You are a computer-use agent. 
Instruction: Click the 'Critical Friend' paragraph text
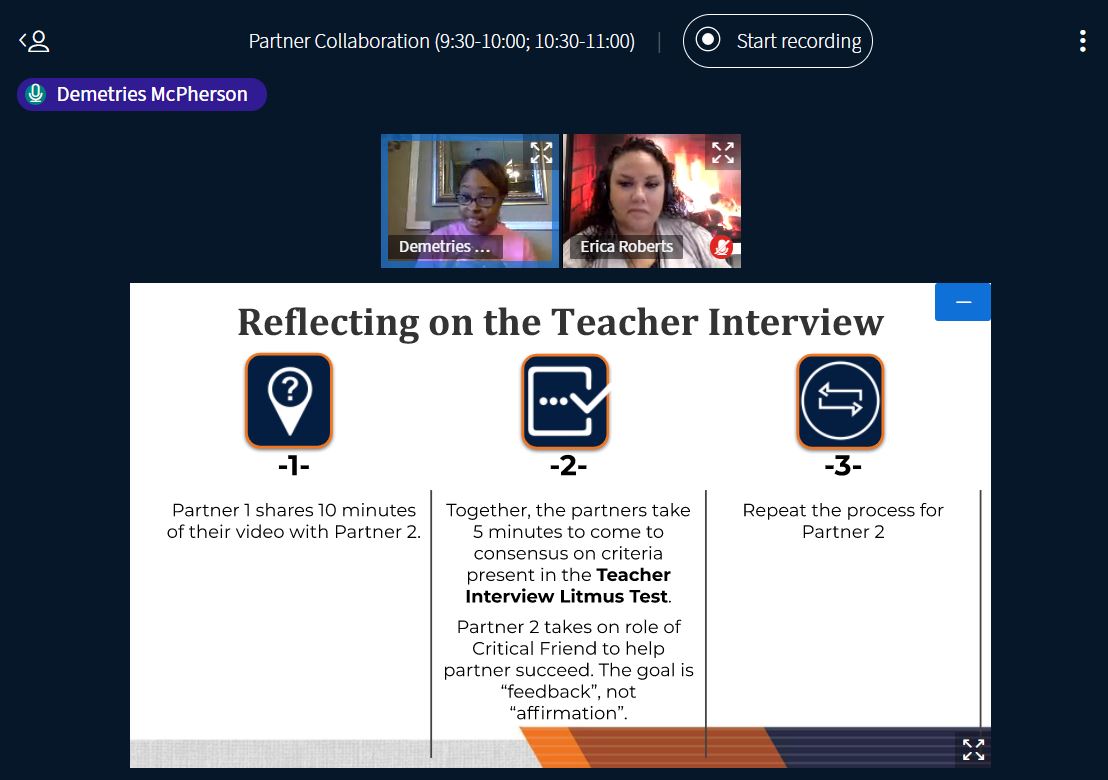point(568,670)
